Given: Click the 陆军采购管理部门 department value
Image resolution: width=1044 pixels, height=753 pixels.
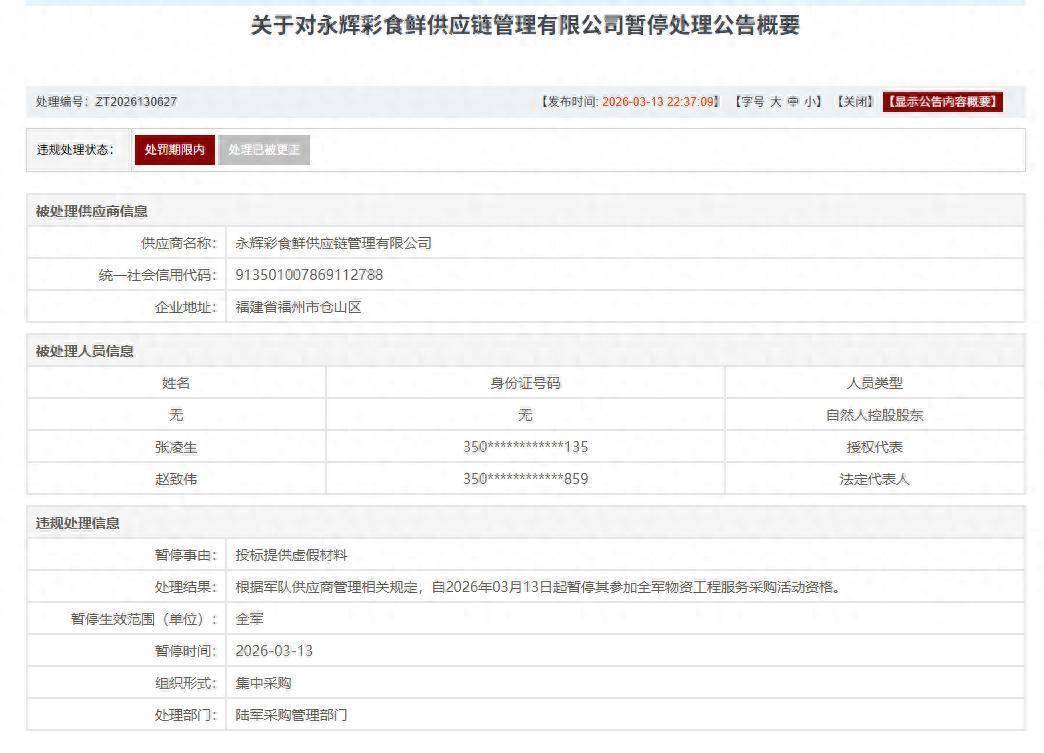Looking at the screenshot, I should 291,715.
